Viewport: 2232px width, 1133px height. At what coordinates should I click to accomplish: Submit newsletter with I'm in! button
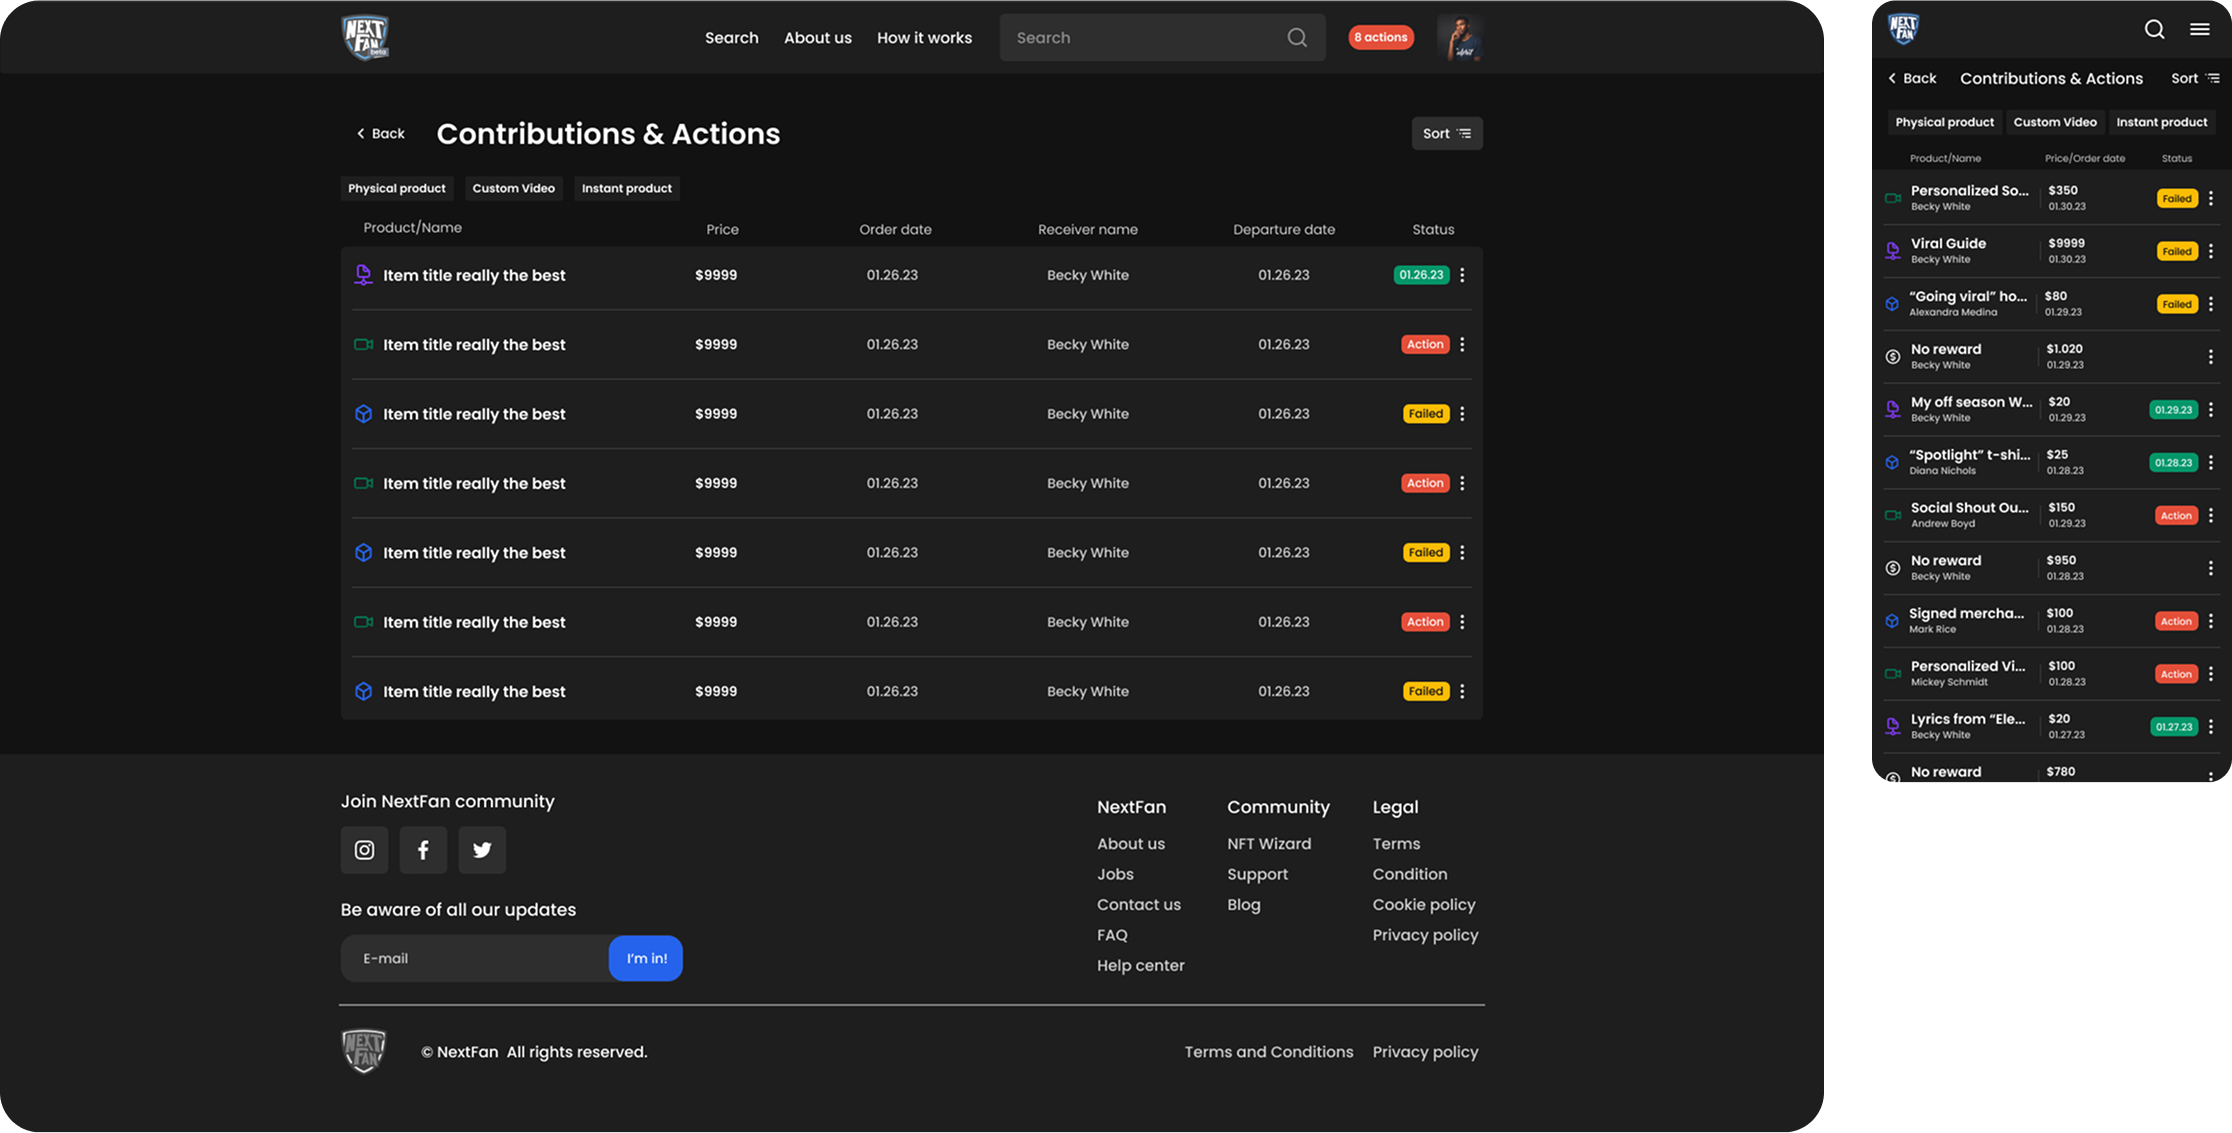(646, 958)
